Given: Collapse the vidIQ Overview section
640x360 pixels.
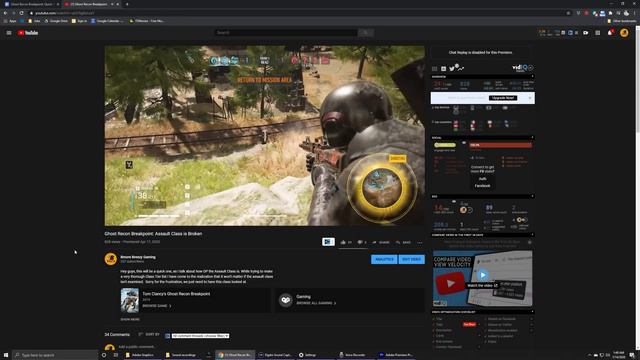Looking at the screenshot, I should (x=532, y=76).
